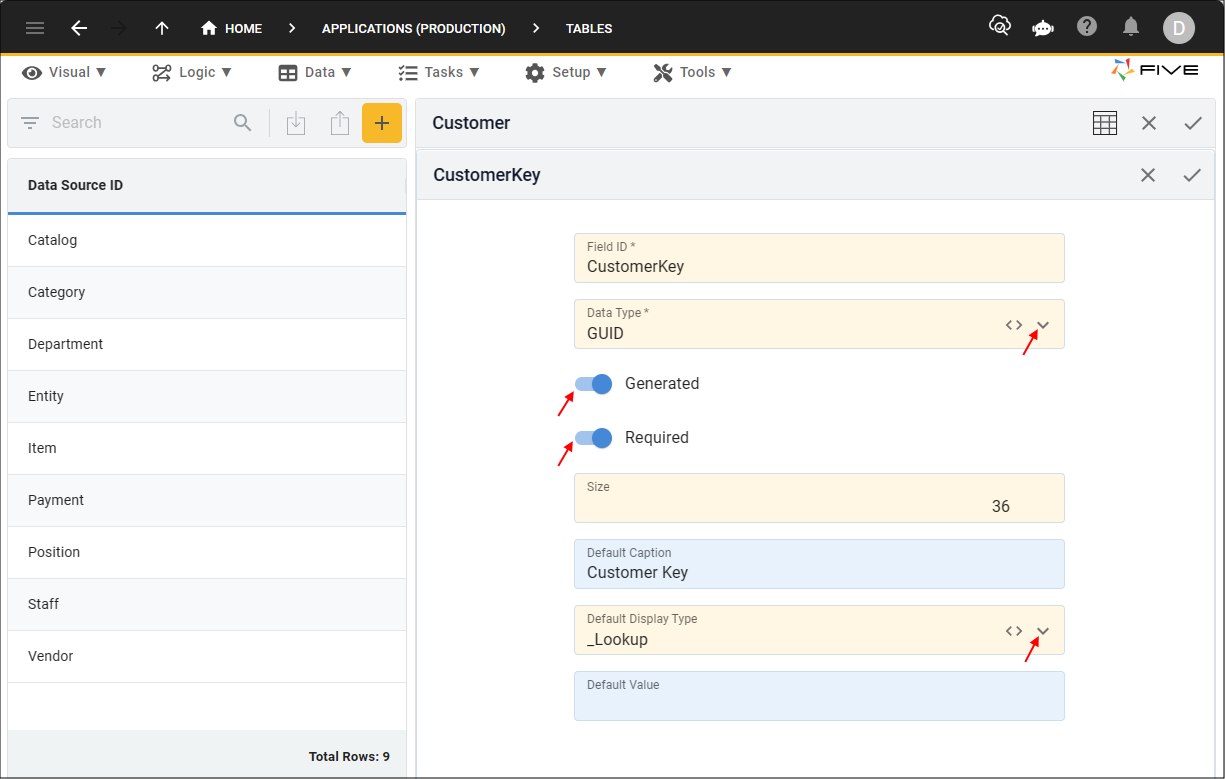Viewport: 1225px width, 779px height.
Task: Toggle the Required switch
Action: click(x=593, y=438)
